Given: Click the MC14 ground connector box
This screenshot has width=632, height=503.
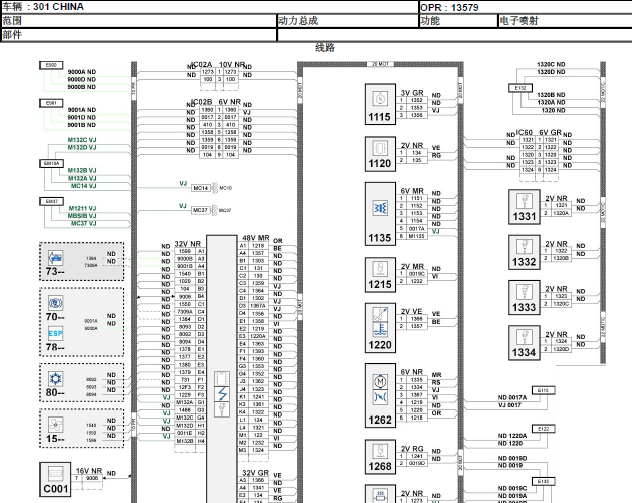Looking at the screenshot, I should tap(200, 188).
